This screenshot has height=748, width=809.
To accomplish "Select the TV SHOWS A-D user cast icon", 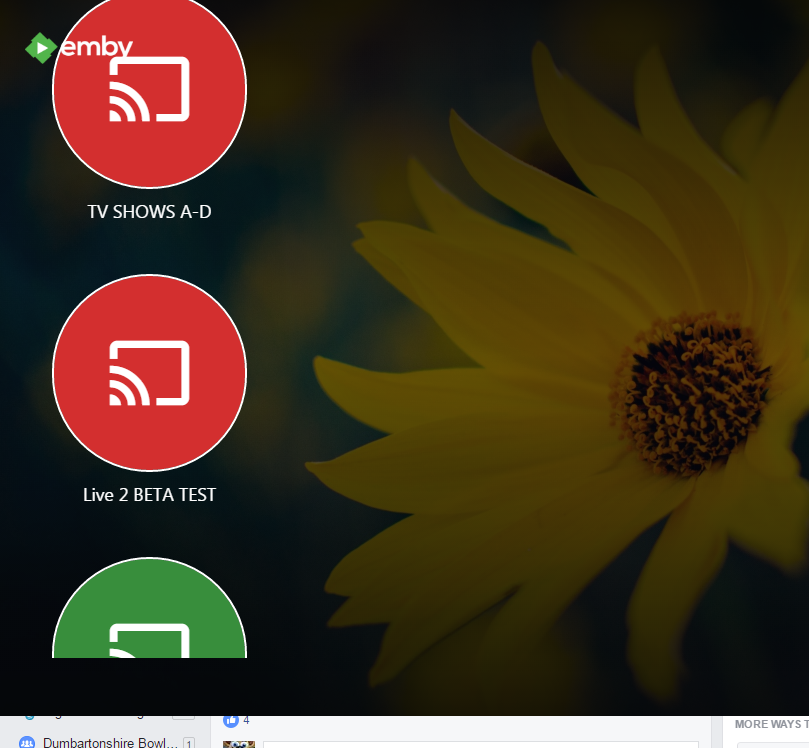I will pos(150,89).
